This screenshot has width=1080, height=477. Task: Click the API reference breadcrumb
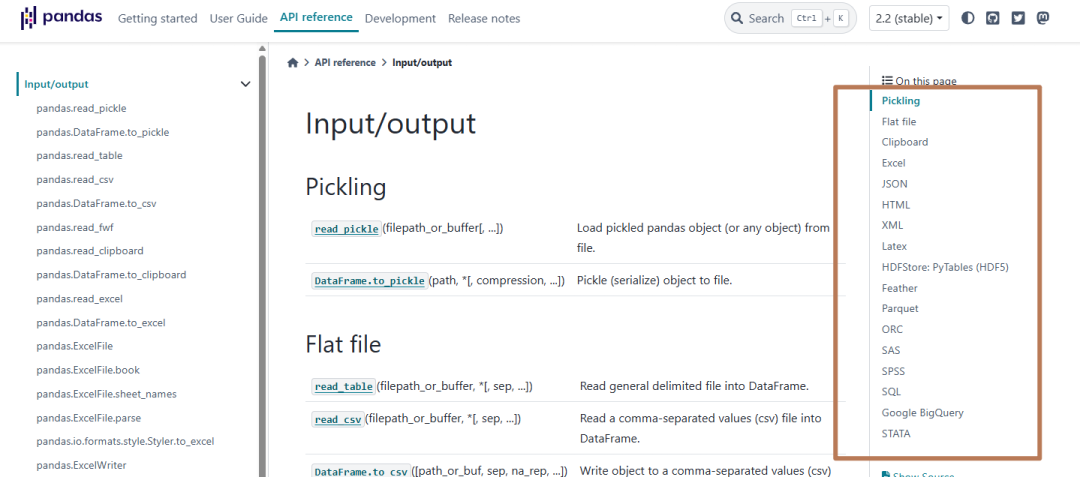[x=345, y=63]
